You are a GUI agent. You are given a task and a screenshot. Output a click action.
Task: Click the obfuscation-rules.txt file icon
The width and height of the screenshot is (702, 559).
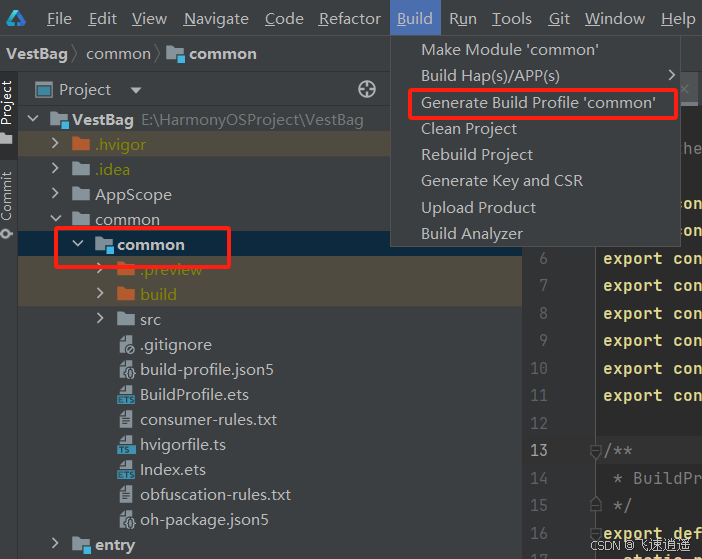126,495
